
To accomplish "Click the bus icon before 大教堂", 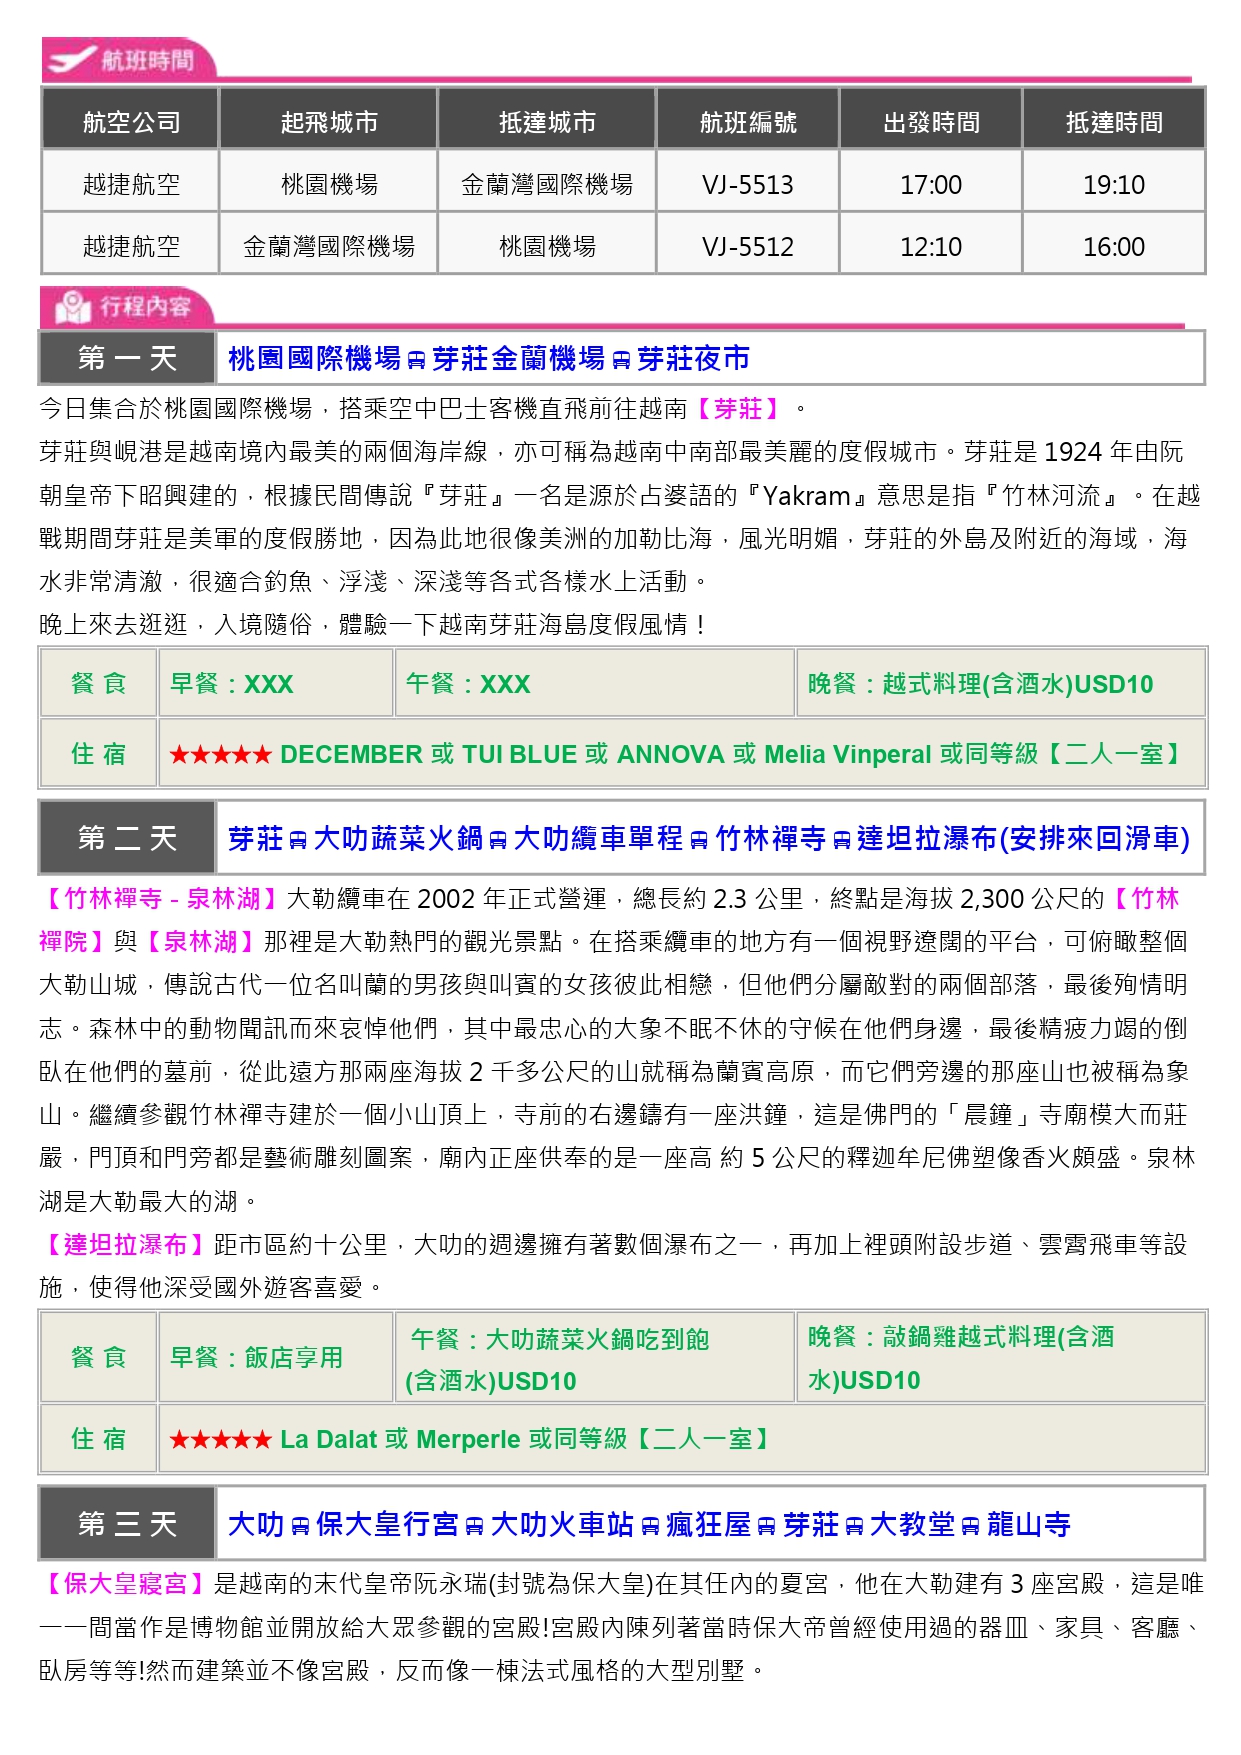I will 854,1526.
